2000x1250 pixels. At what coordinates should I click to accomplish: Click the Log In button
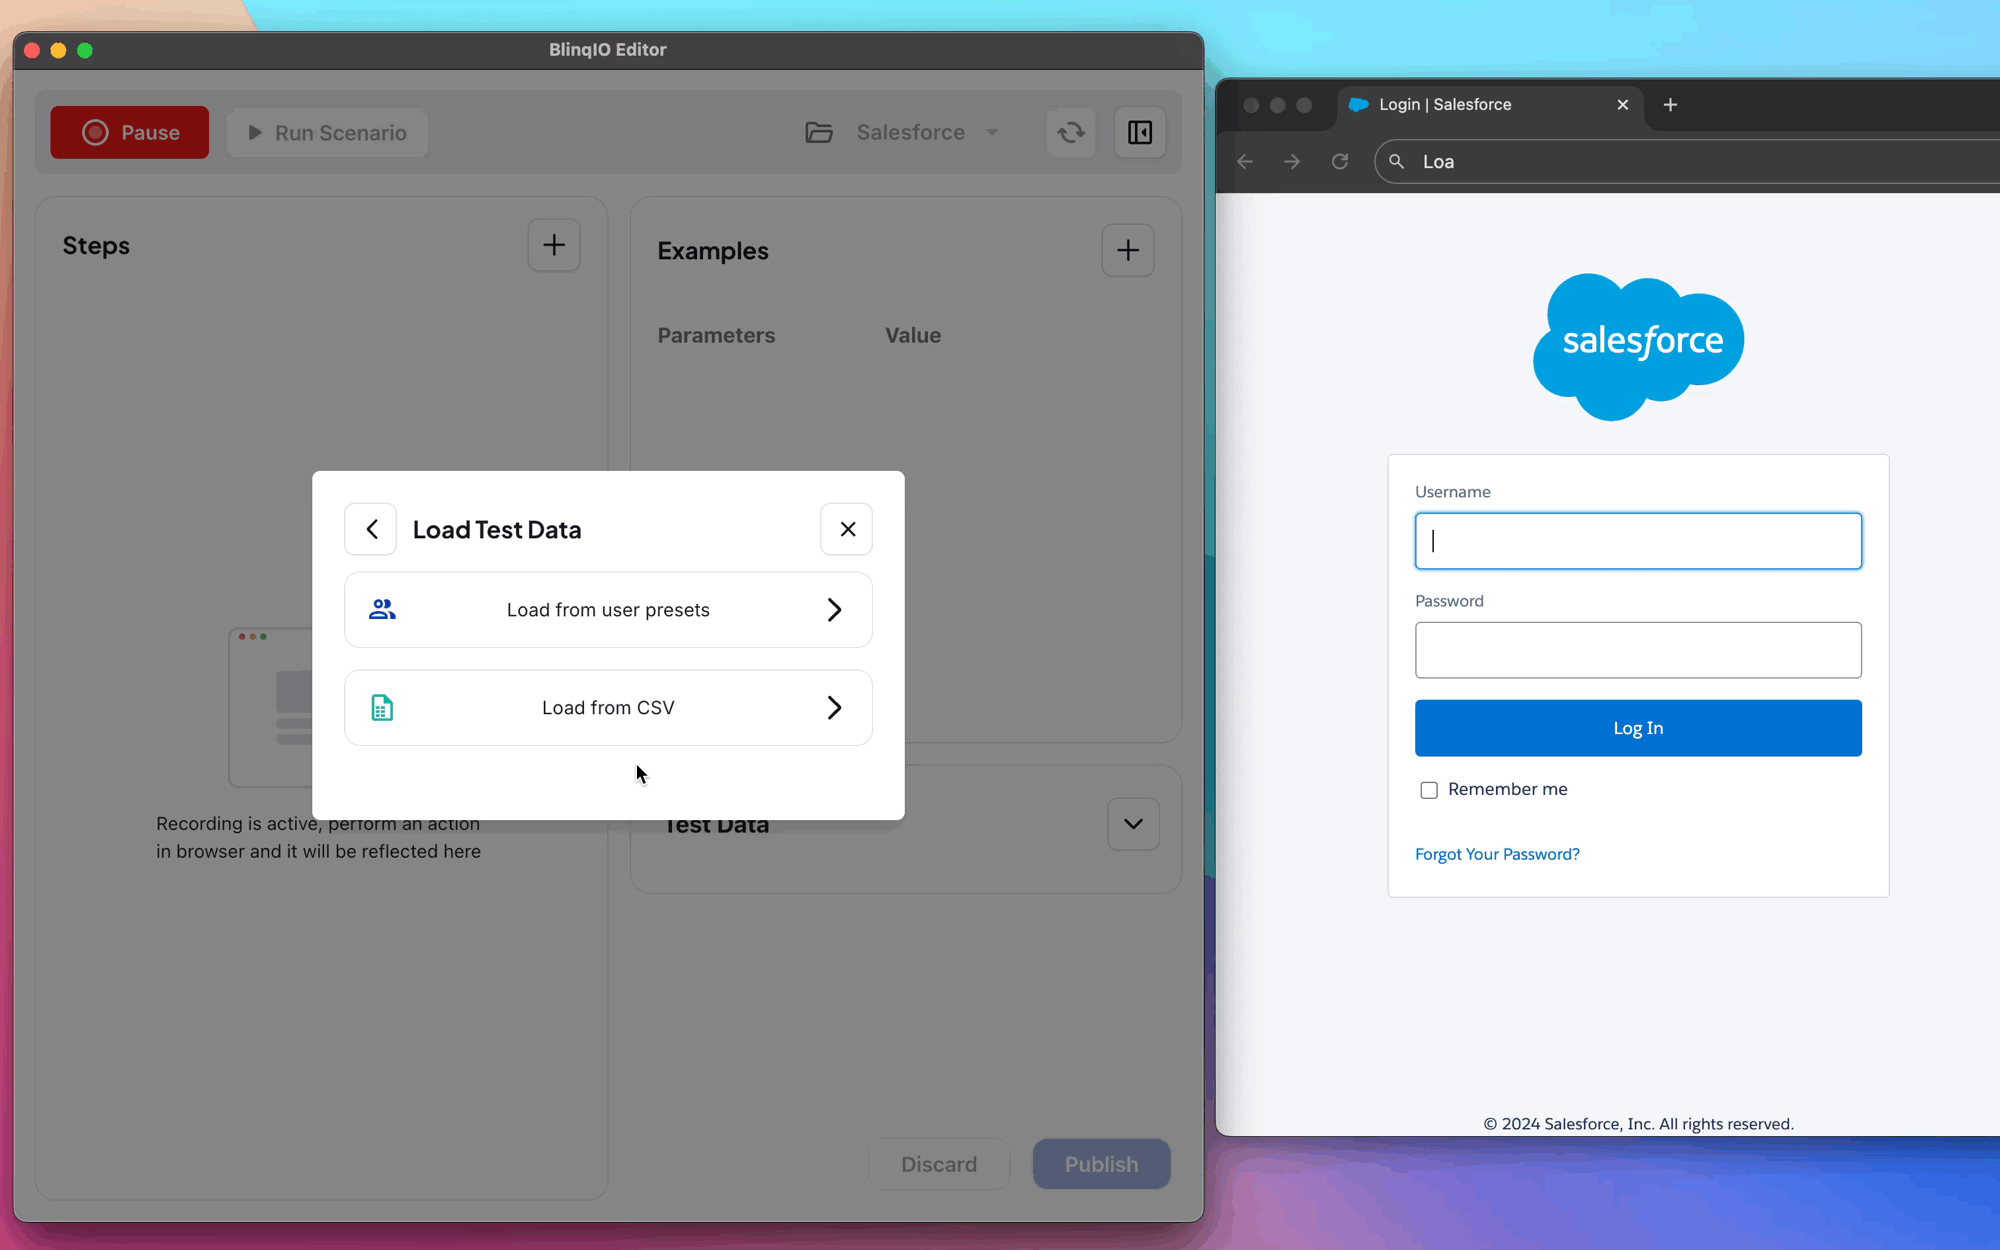pyautogui.click(x=1638, y=728)
